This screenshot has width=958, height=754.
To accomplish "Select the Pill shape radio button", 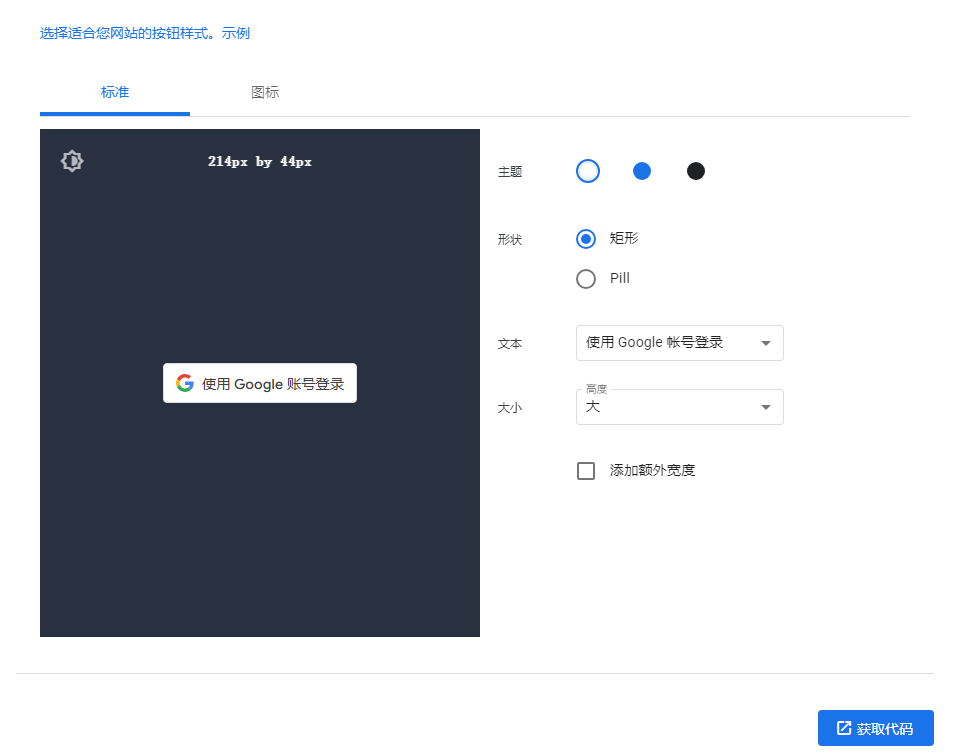I will (586, 279).
